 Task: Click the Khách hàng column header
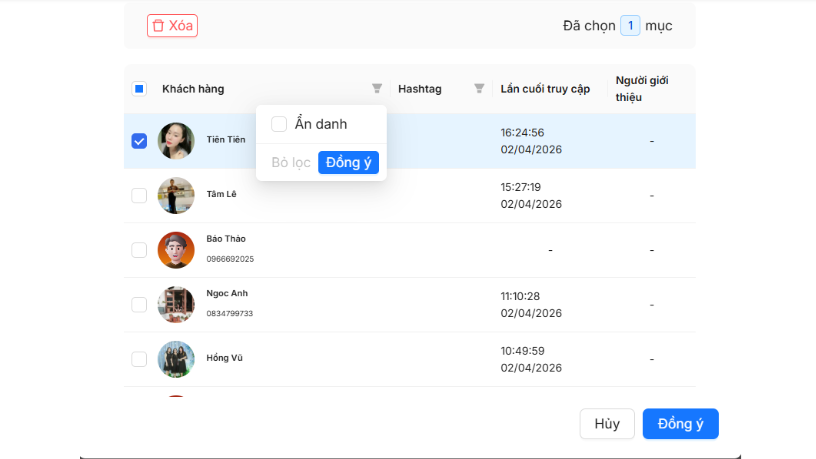tap(193, 89)
